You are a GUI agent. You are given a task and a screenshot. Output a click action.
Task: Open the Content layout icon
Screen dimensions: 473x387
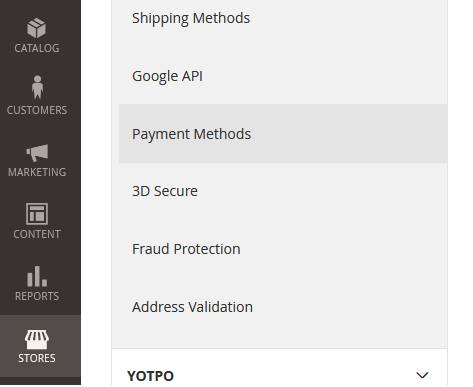(37, 214)
